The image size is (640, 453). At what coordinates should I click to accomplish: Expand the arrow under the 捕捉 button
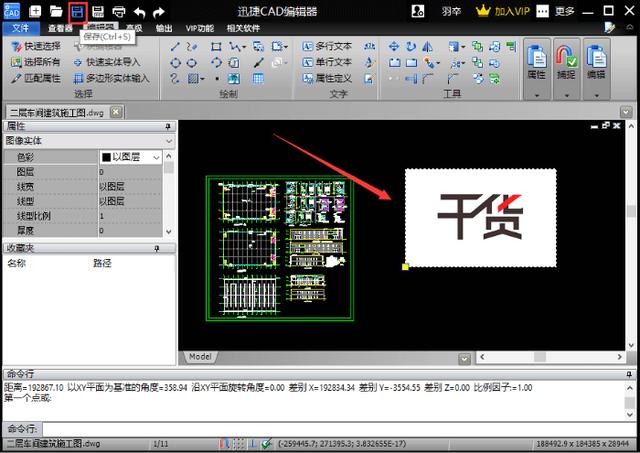click(x=567, y=95)
